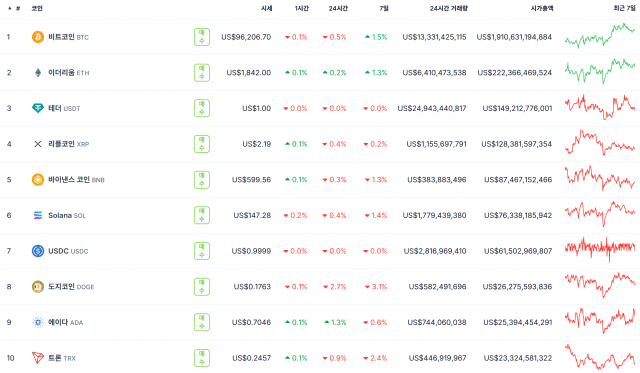The image size is (640, 373).
Task: Click the XRP coin icon
Action: (x=38, y=144)
